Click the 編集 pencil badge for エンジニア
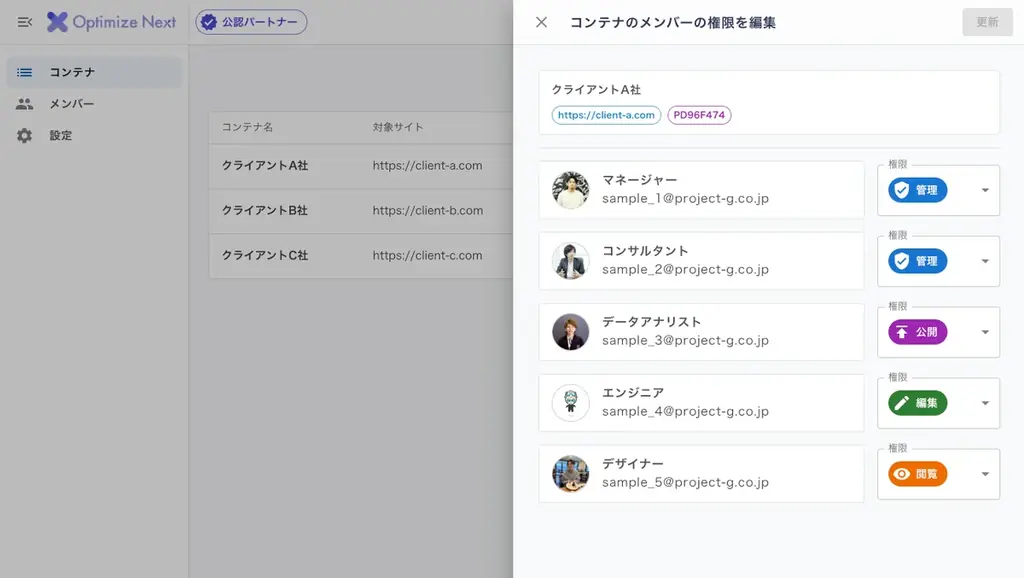The height and width of the screenshot is (578, 1024). coord(917,402)
